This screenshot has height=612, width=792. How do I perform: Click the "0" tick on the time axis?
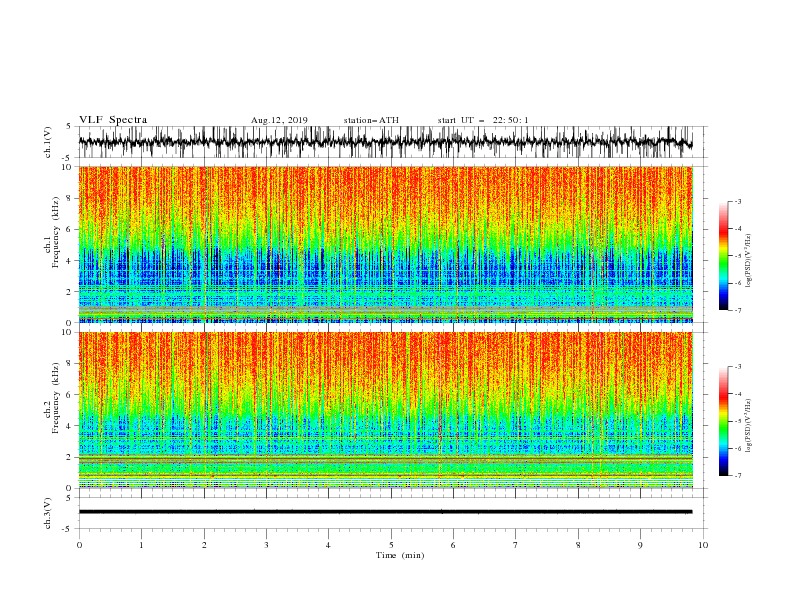[79, 545]
